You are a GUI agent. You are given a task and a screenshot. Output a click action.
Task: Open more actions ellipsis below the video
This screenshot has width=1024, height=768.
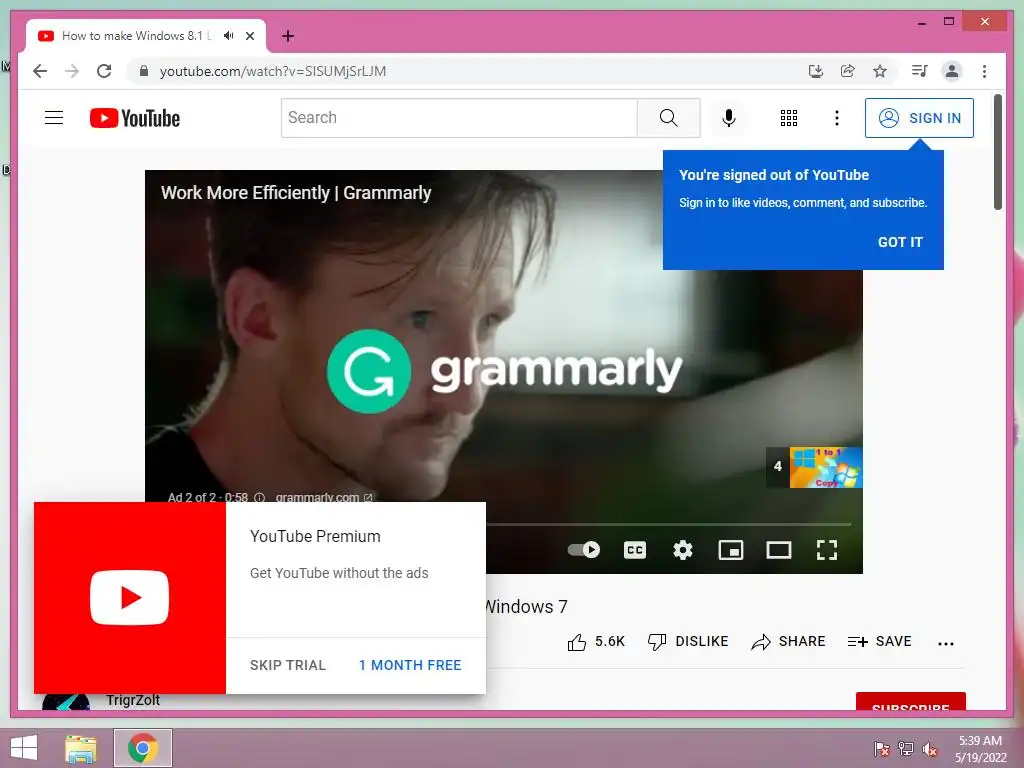[x=946, y=643]
